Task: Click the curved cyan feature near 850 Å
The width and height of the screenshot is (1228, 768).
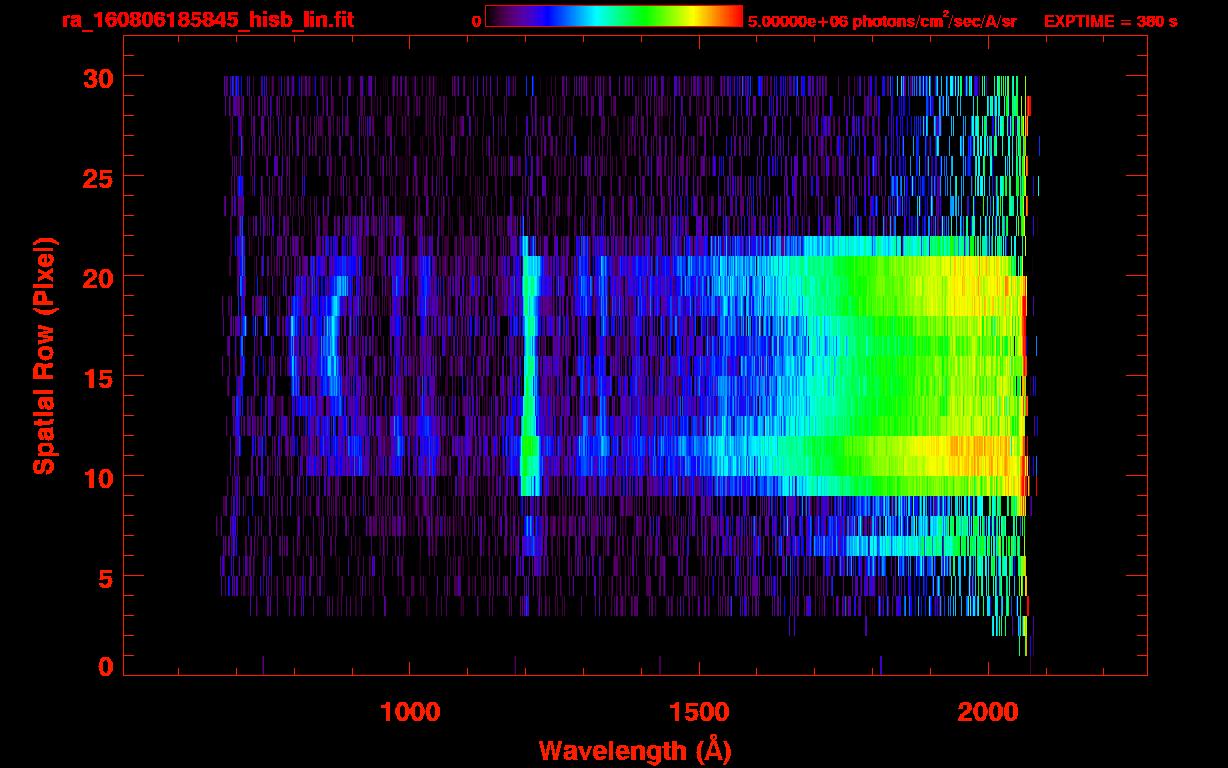Action: pos(334,337)
